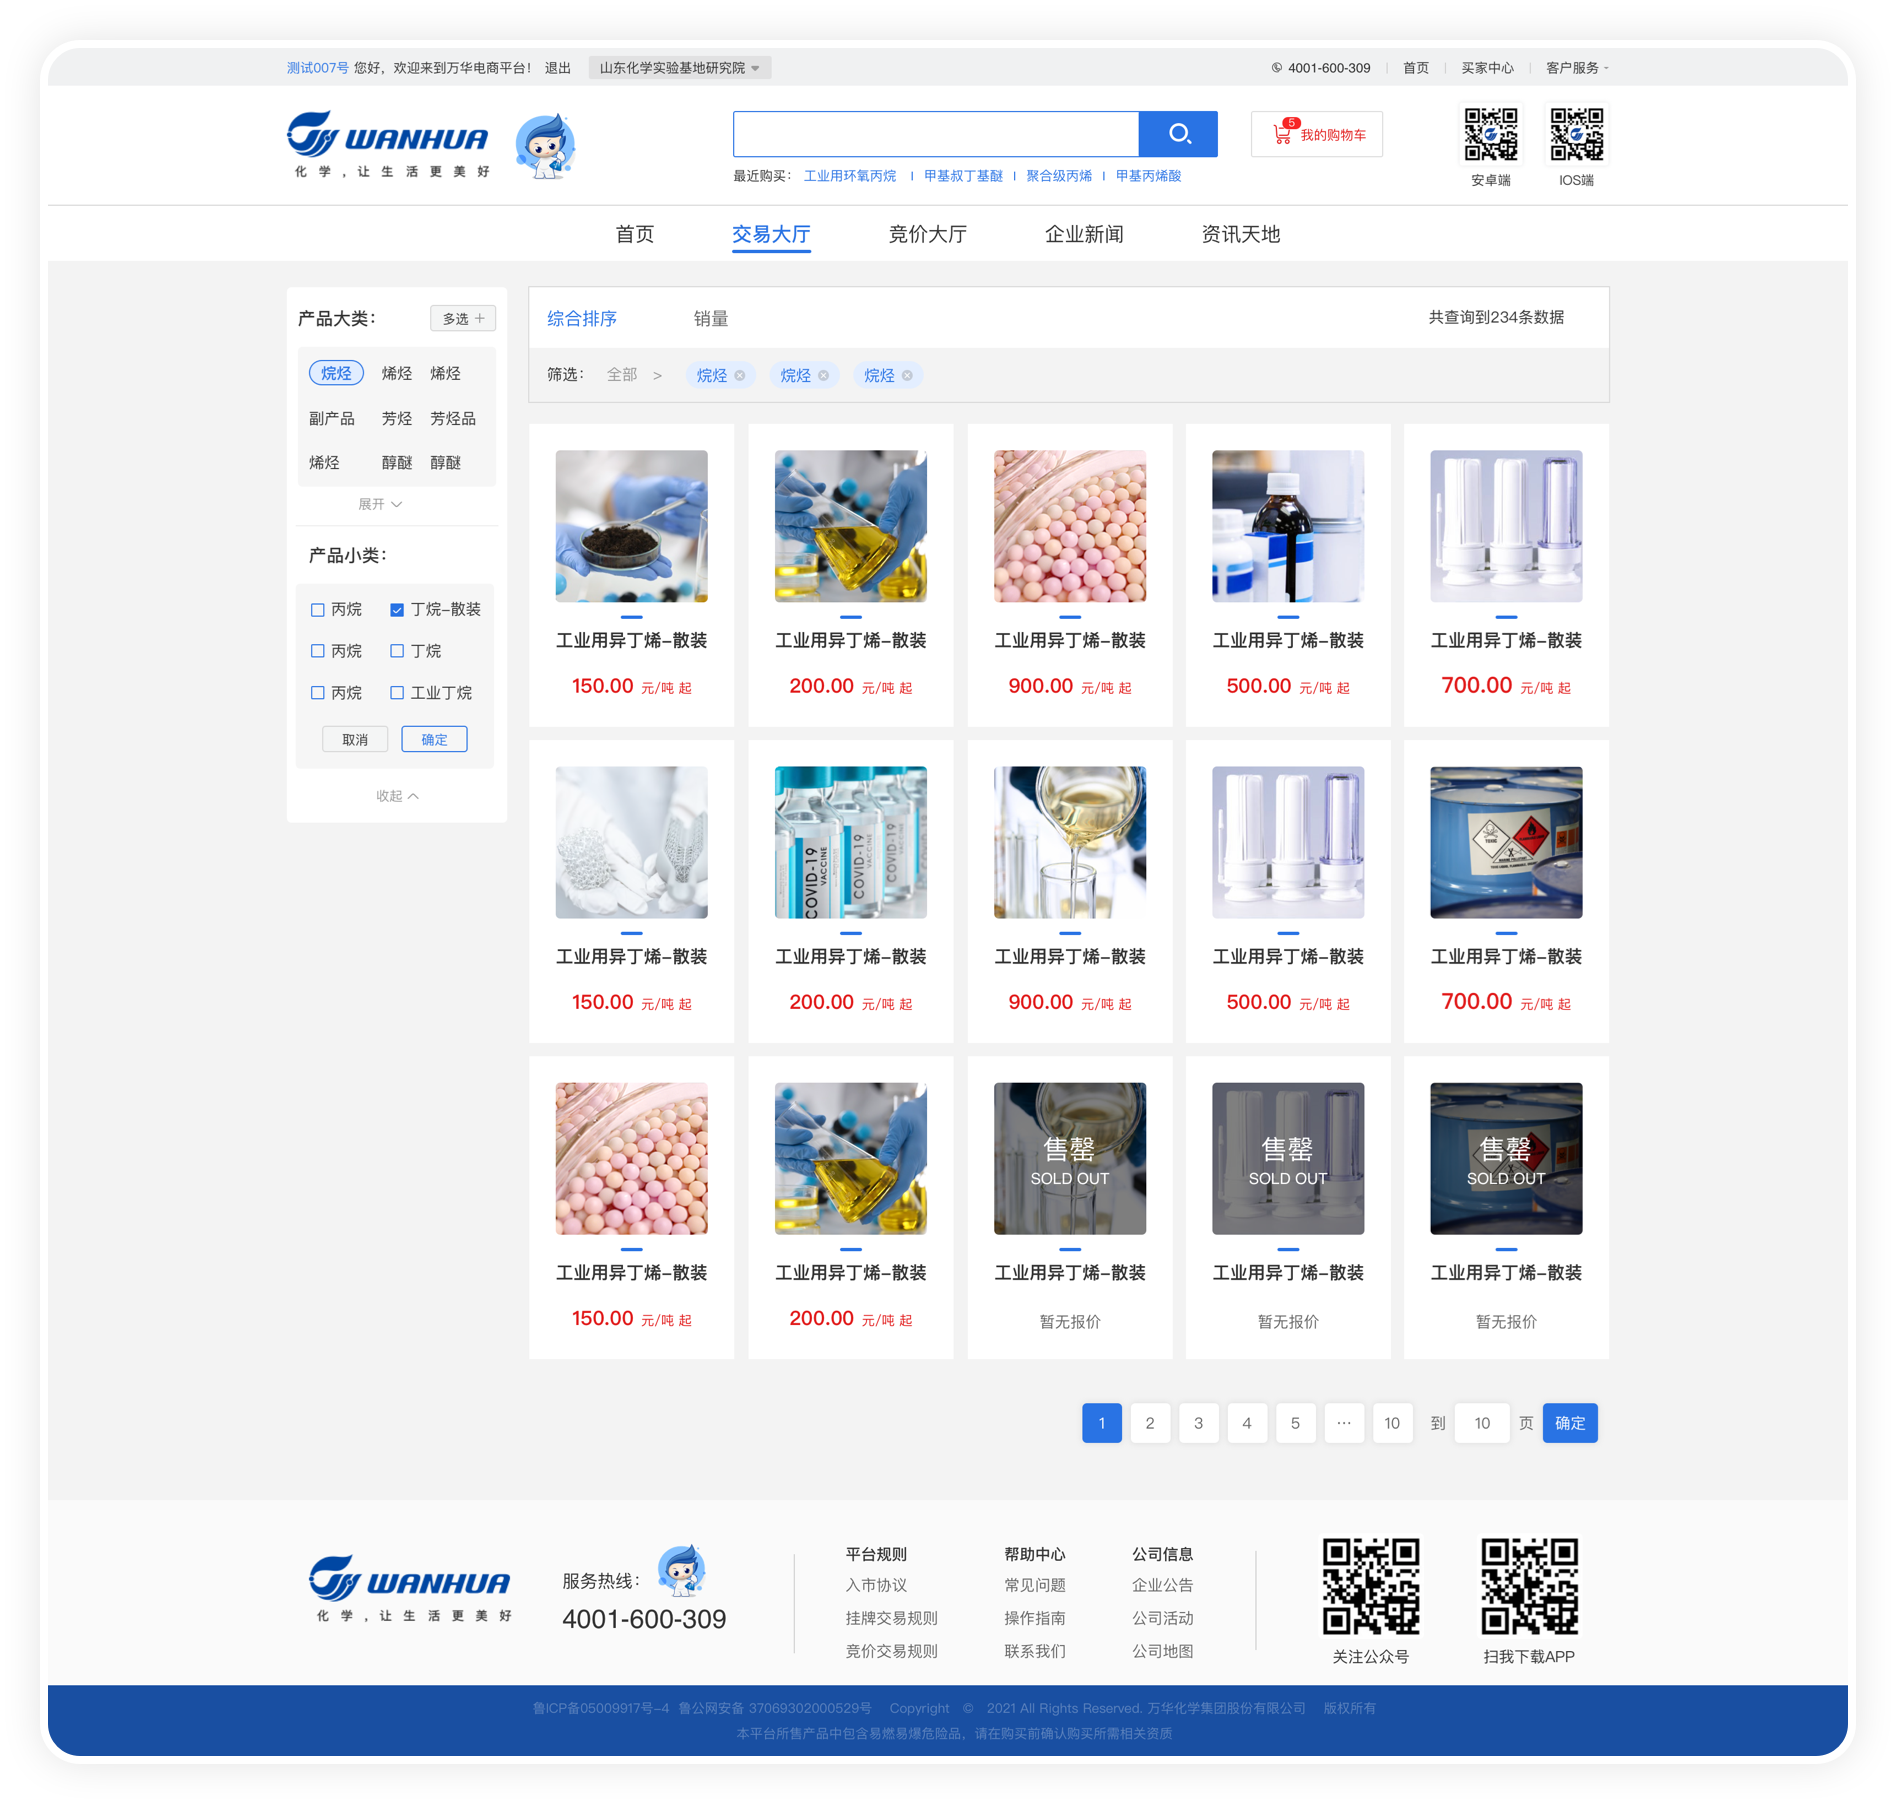
Task: Click the mascot icon beside the header logo
Action: click(545, 146)
